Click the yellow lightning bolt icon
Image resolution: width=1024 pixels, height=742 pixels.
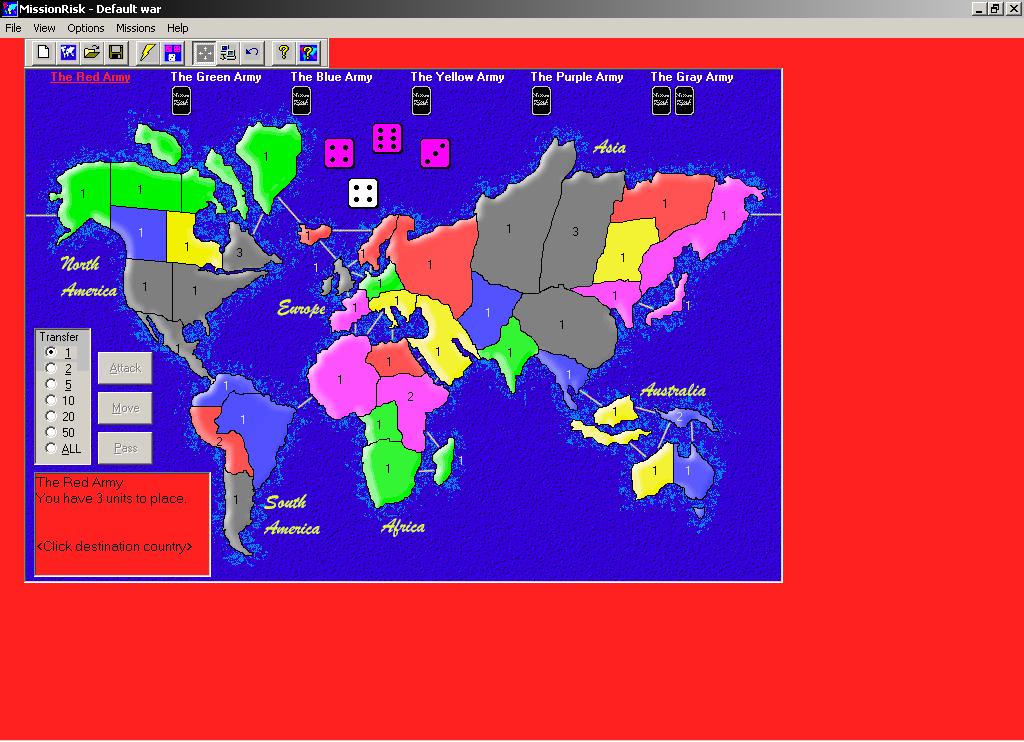[x=147, y=52]
